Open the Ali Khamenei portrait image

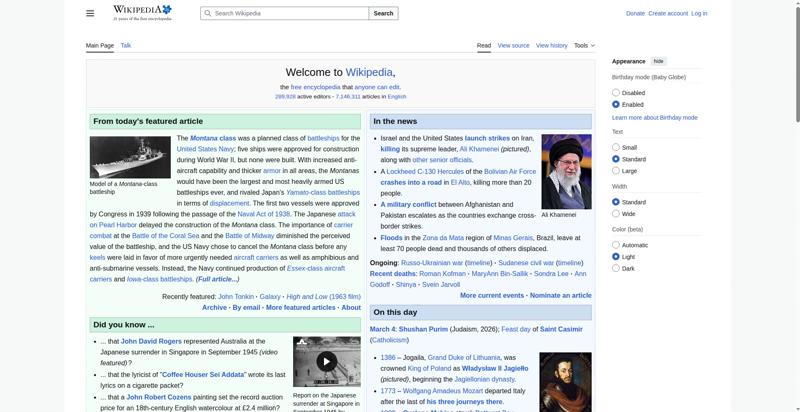click(x=566, y=171)
